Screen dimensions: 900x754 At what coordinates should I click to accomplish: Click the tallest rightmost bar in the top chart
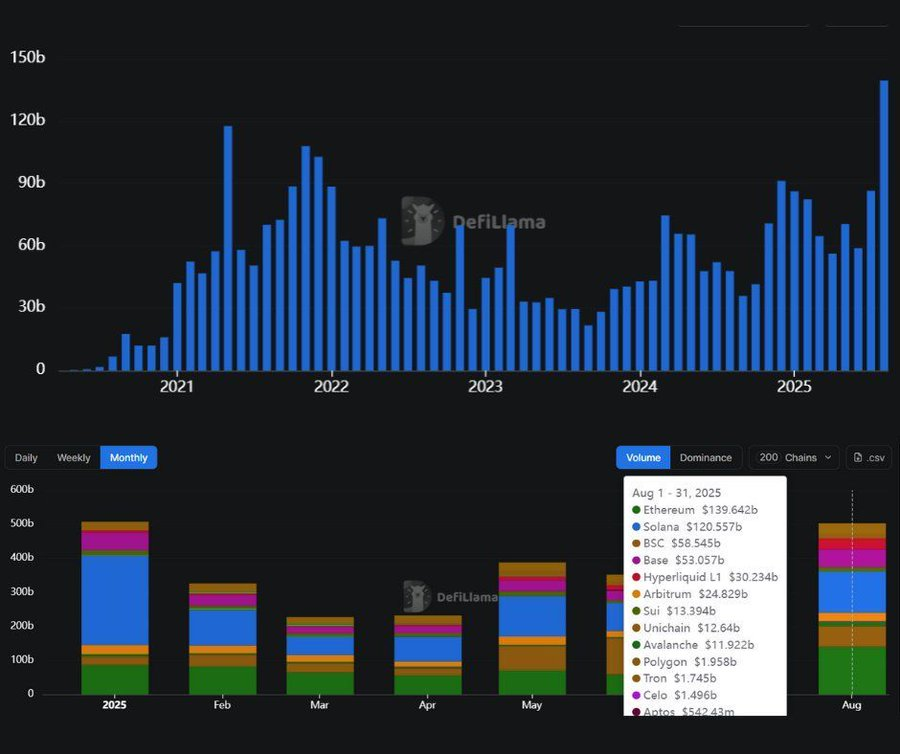[884, 225]
